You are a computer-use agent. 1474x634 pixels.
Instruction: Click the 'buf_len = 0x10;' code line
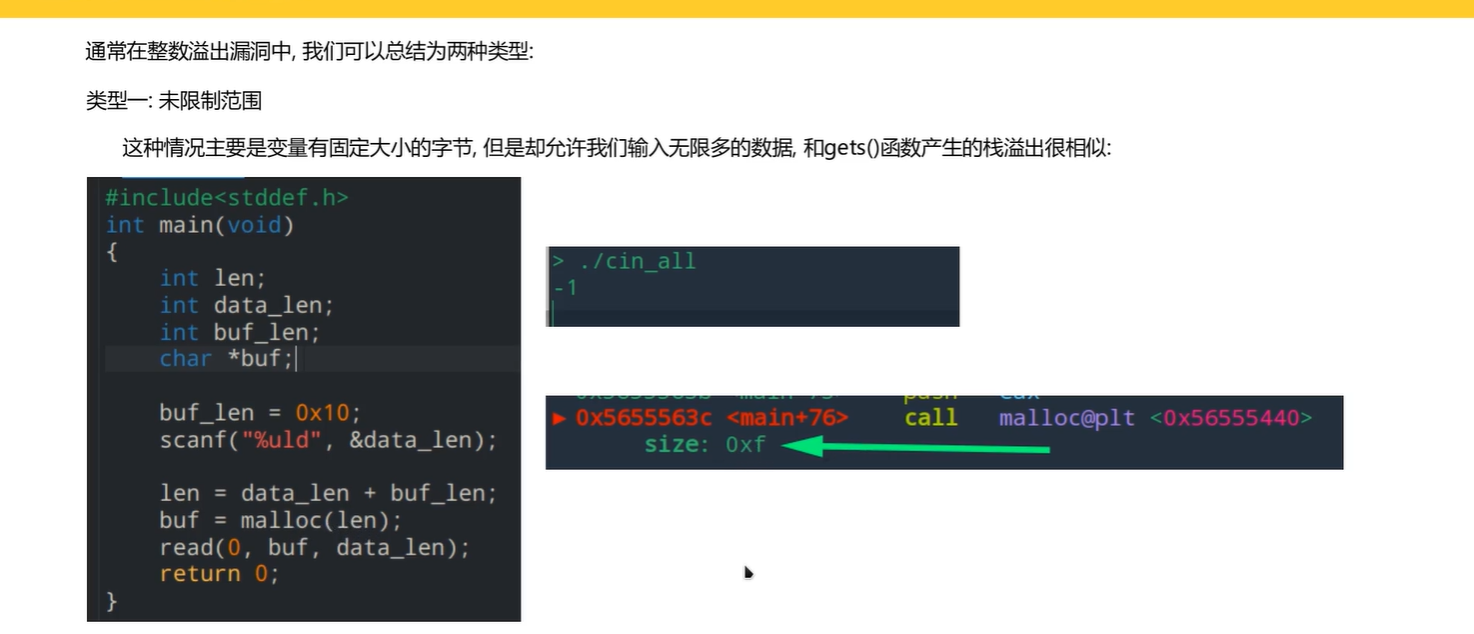point(260,412)
